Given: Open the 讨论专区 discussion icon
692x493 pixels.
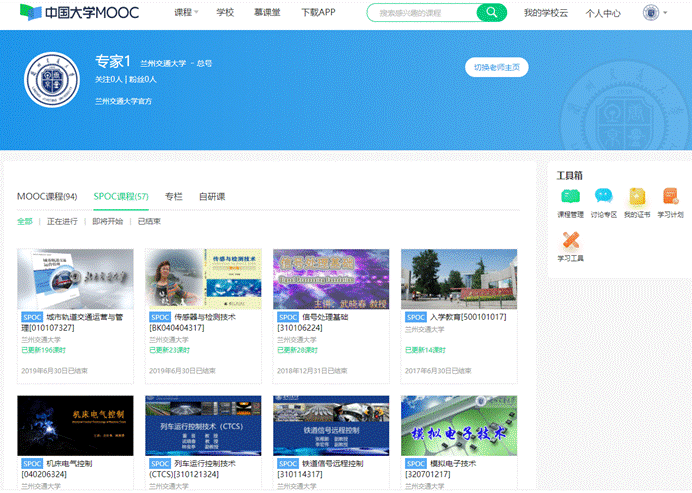Looking at the screenshot, I should click(x=603, y=197).
